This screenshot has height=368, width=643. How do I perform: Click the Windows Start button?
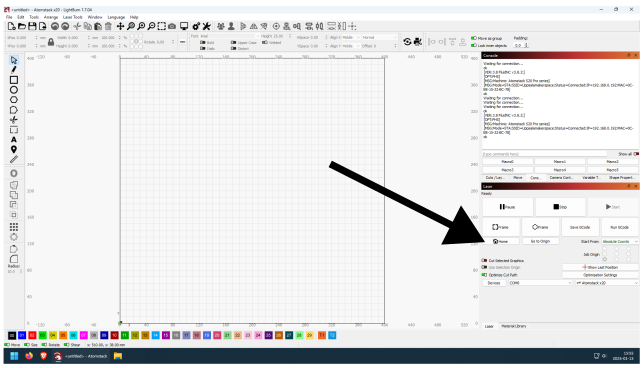[14, 356]
